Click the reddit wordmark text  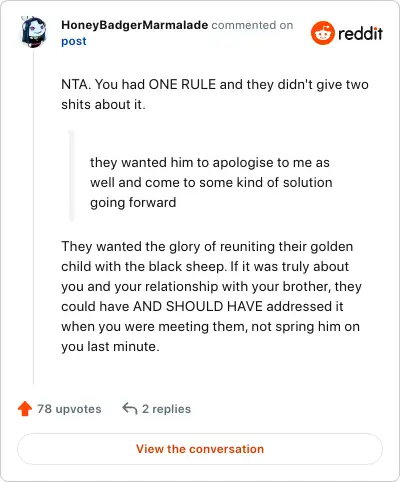(x=360, y=33)
